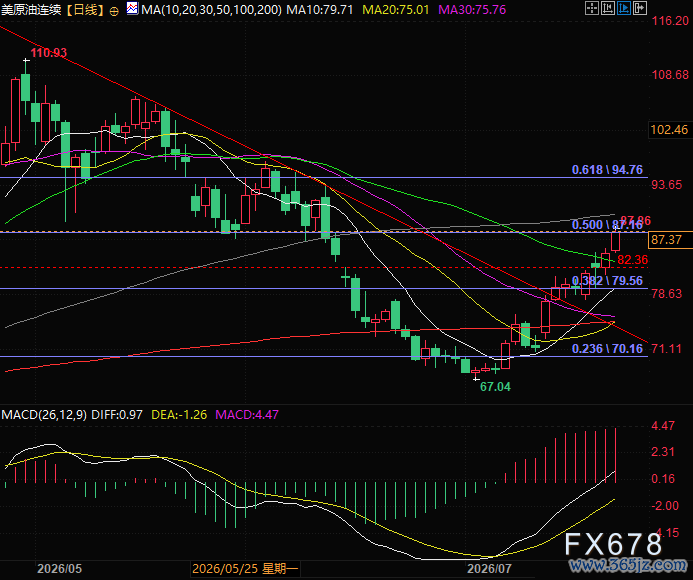The height and width of the screenshot is (580, 693).
Task: Click the 78.63 price axis value
Action: point(667,294)
